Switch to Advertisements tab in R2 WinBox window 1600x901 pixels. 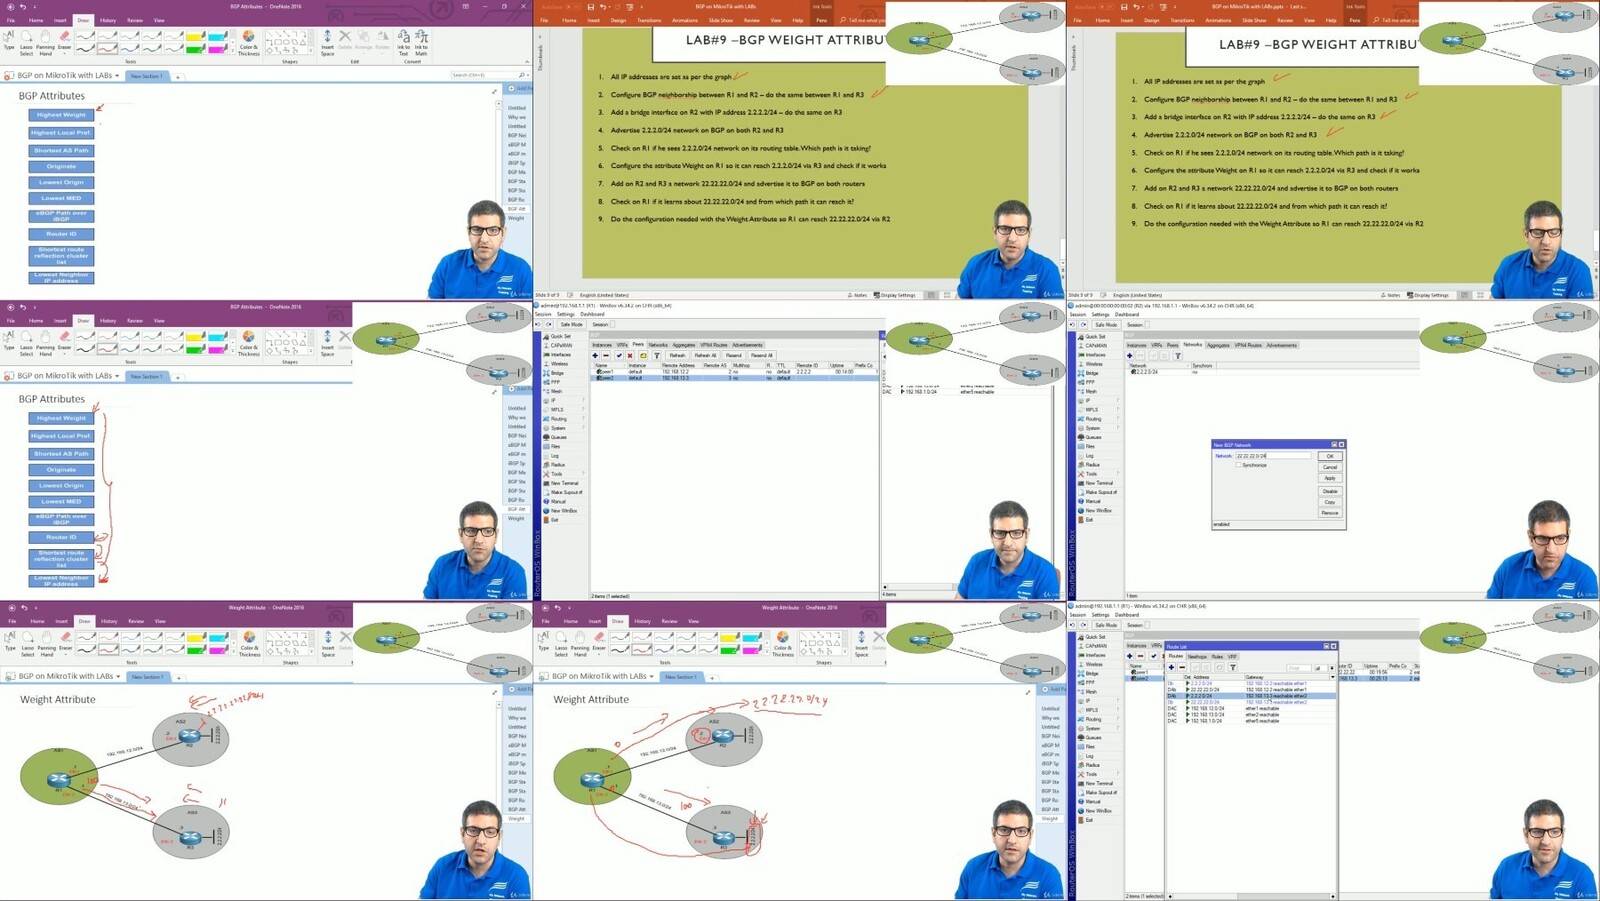(1281, 345)
